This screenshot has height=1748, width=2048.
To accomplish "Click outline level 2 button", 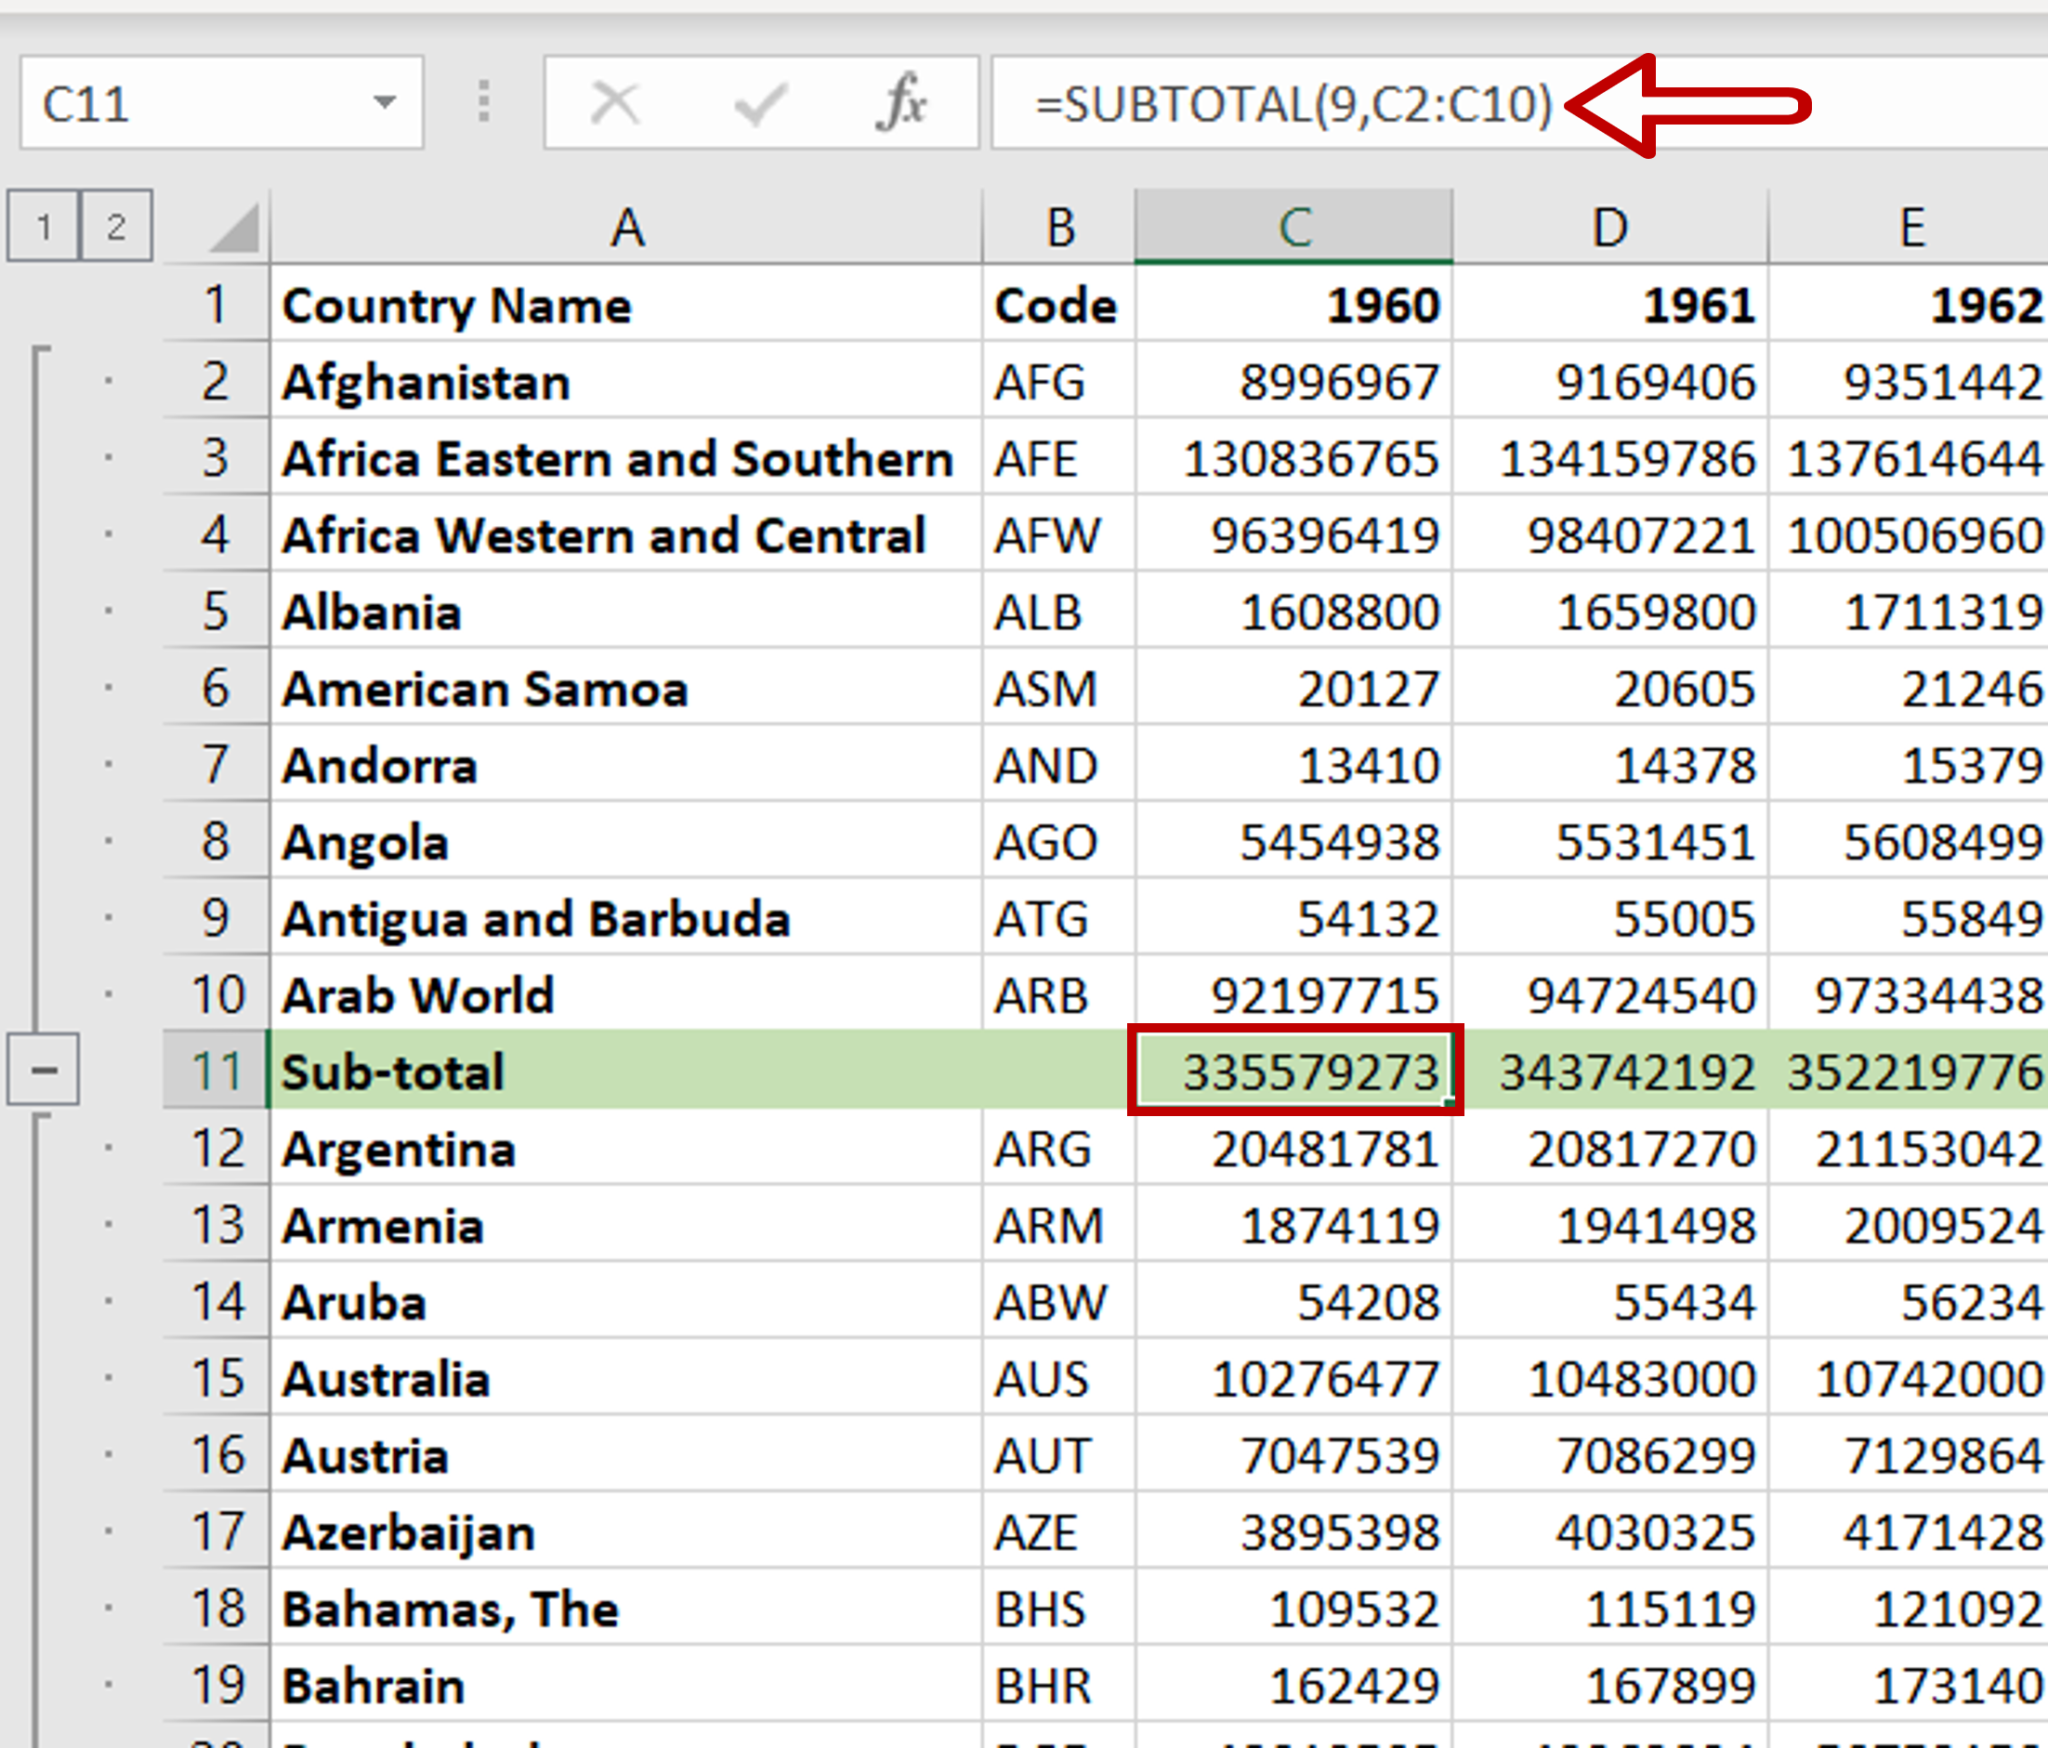I will click(x=116, y=225).
